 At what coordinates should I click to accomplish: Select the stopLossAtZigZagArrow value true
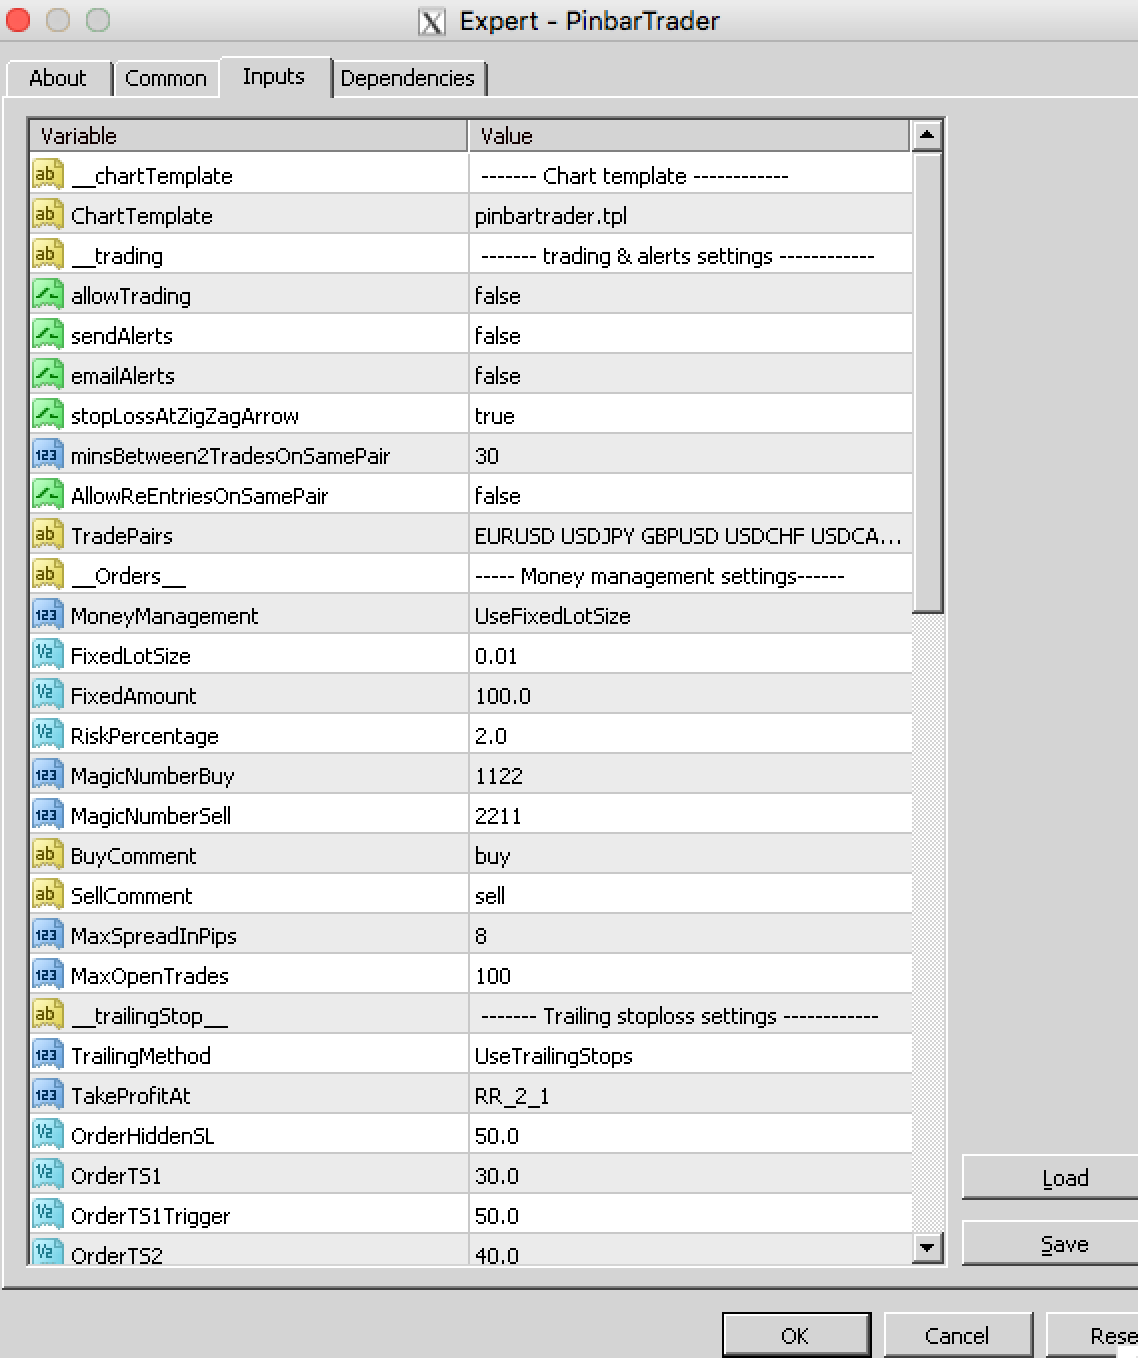tap(690, 415)
